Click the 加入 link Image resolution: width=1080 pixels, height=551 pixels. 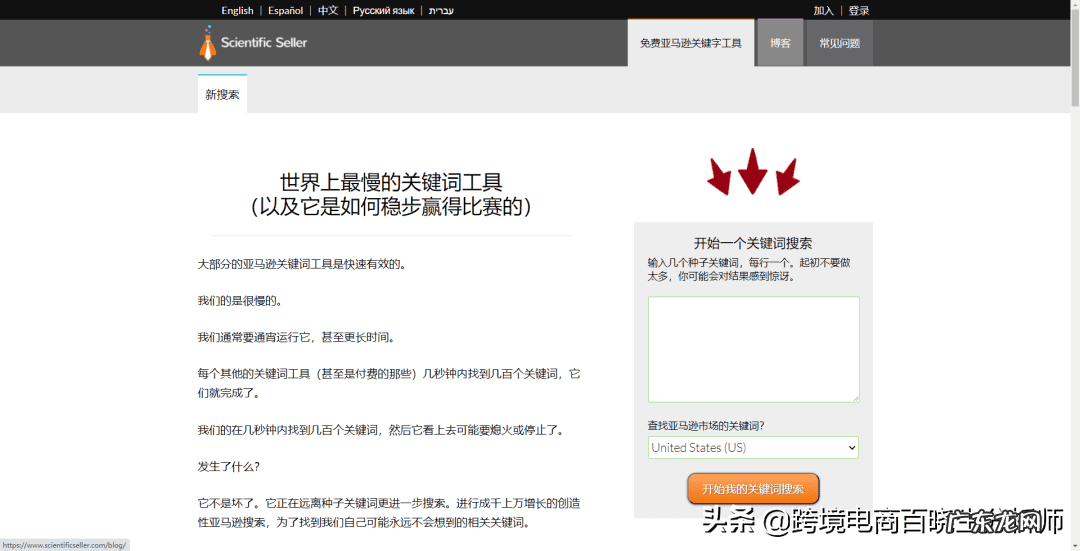point(823,10)
